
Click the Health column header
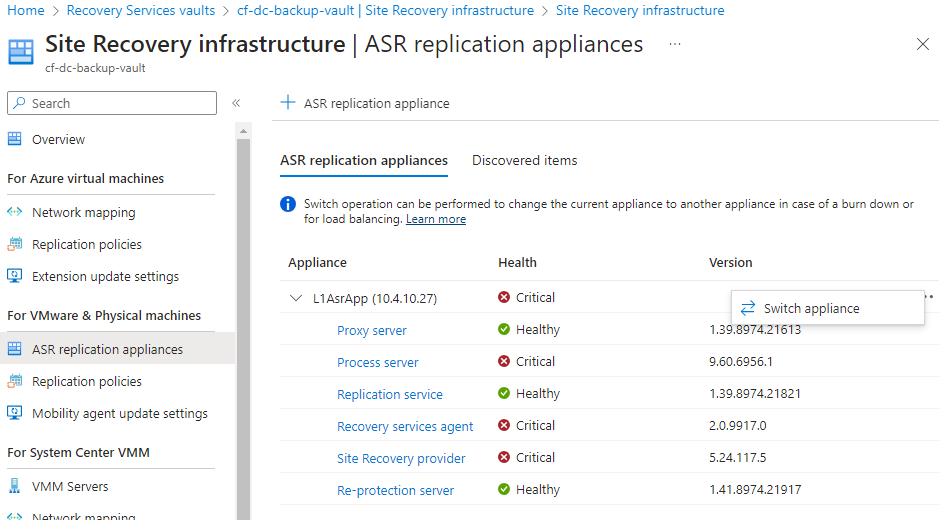click(x=517, y=262)
